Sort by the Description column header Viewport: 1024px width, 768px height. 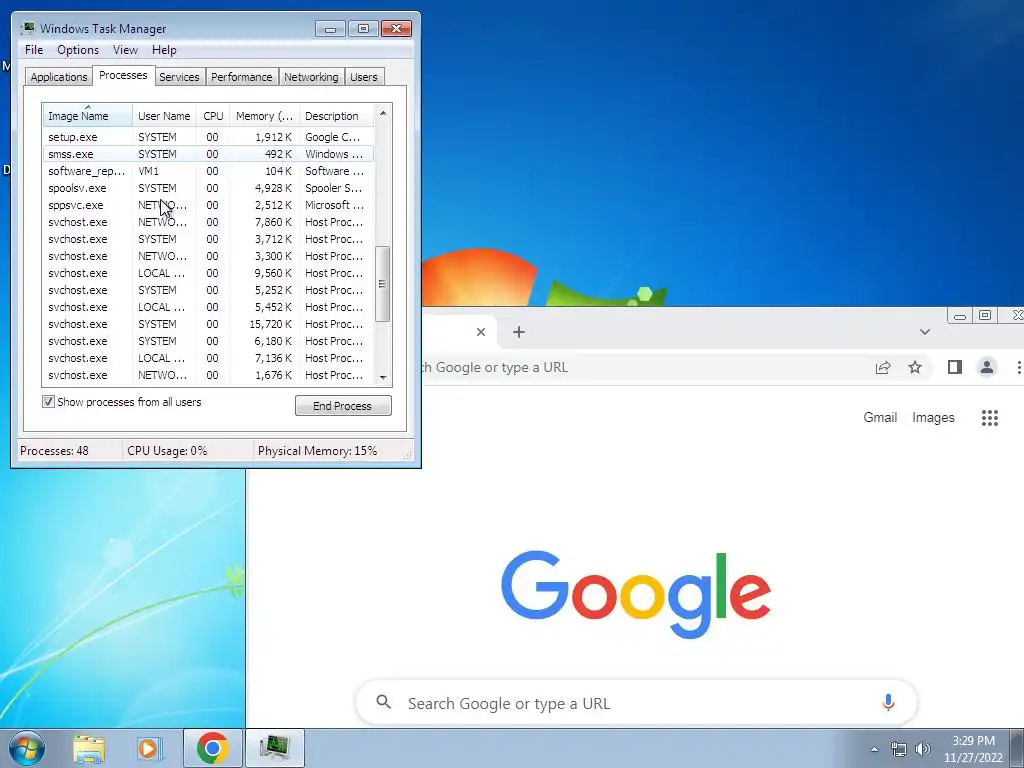point(336,116)
